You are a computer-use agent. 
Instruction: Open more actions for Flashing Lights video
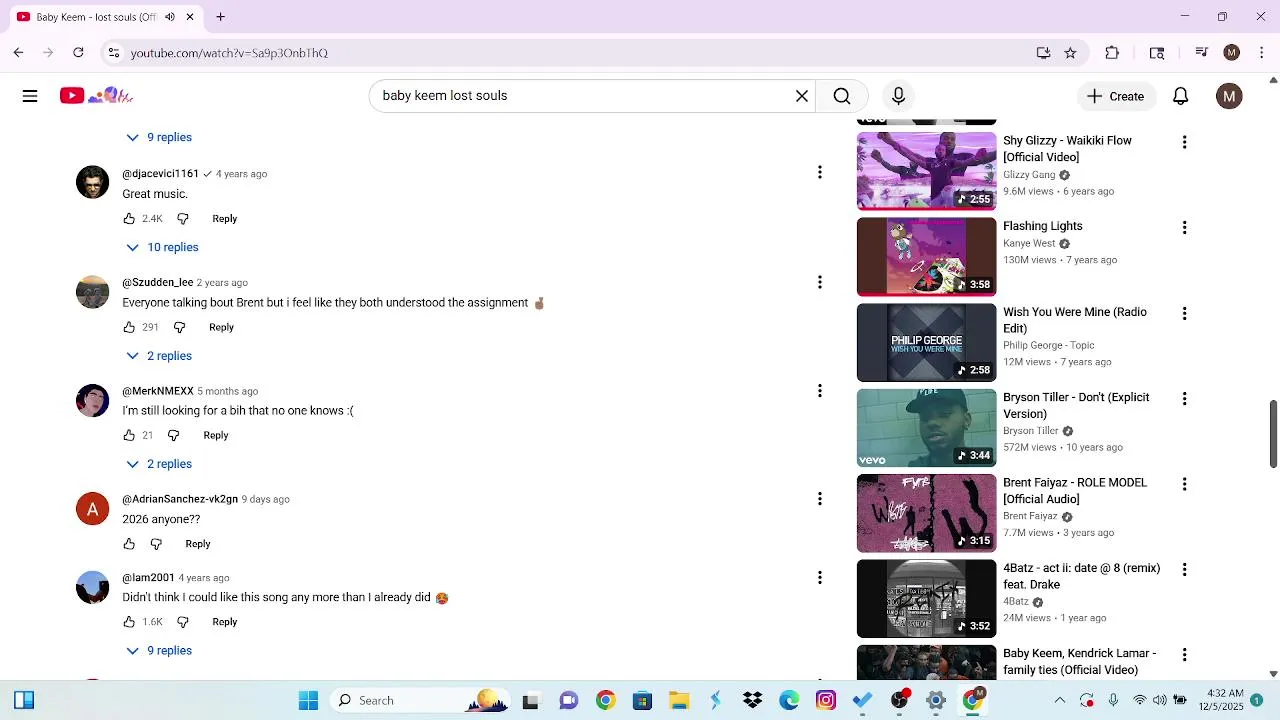tap(1185, 228)
